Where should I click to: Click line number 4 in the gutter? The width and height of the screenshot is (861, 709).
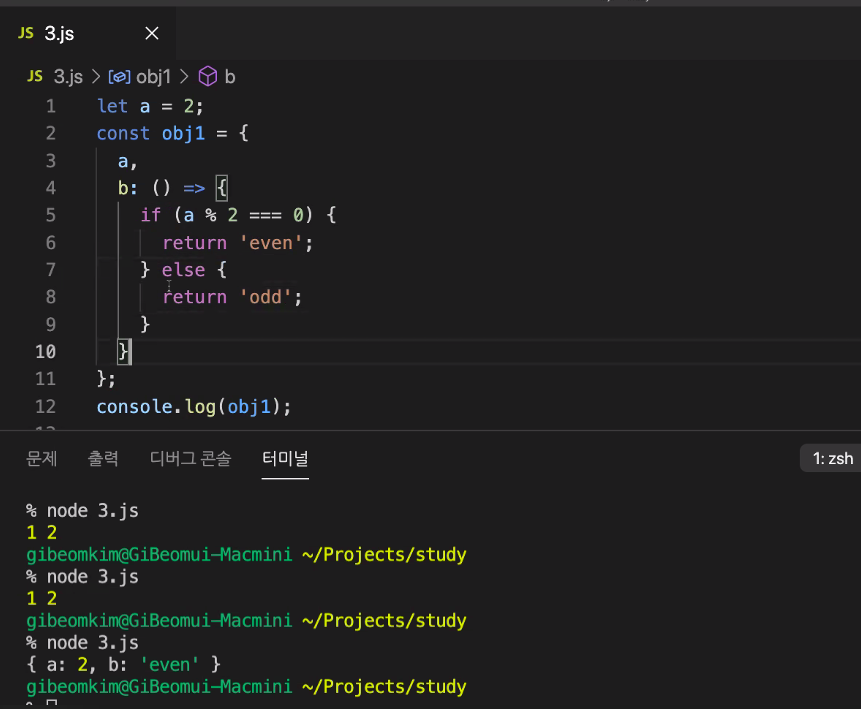(x=51, y=188)
